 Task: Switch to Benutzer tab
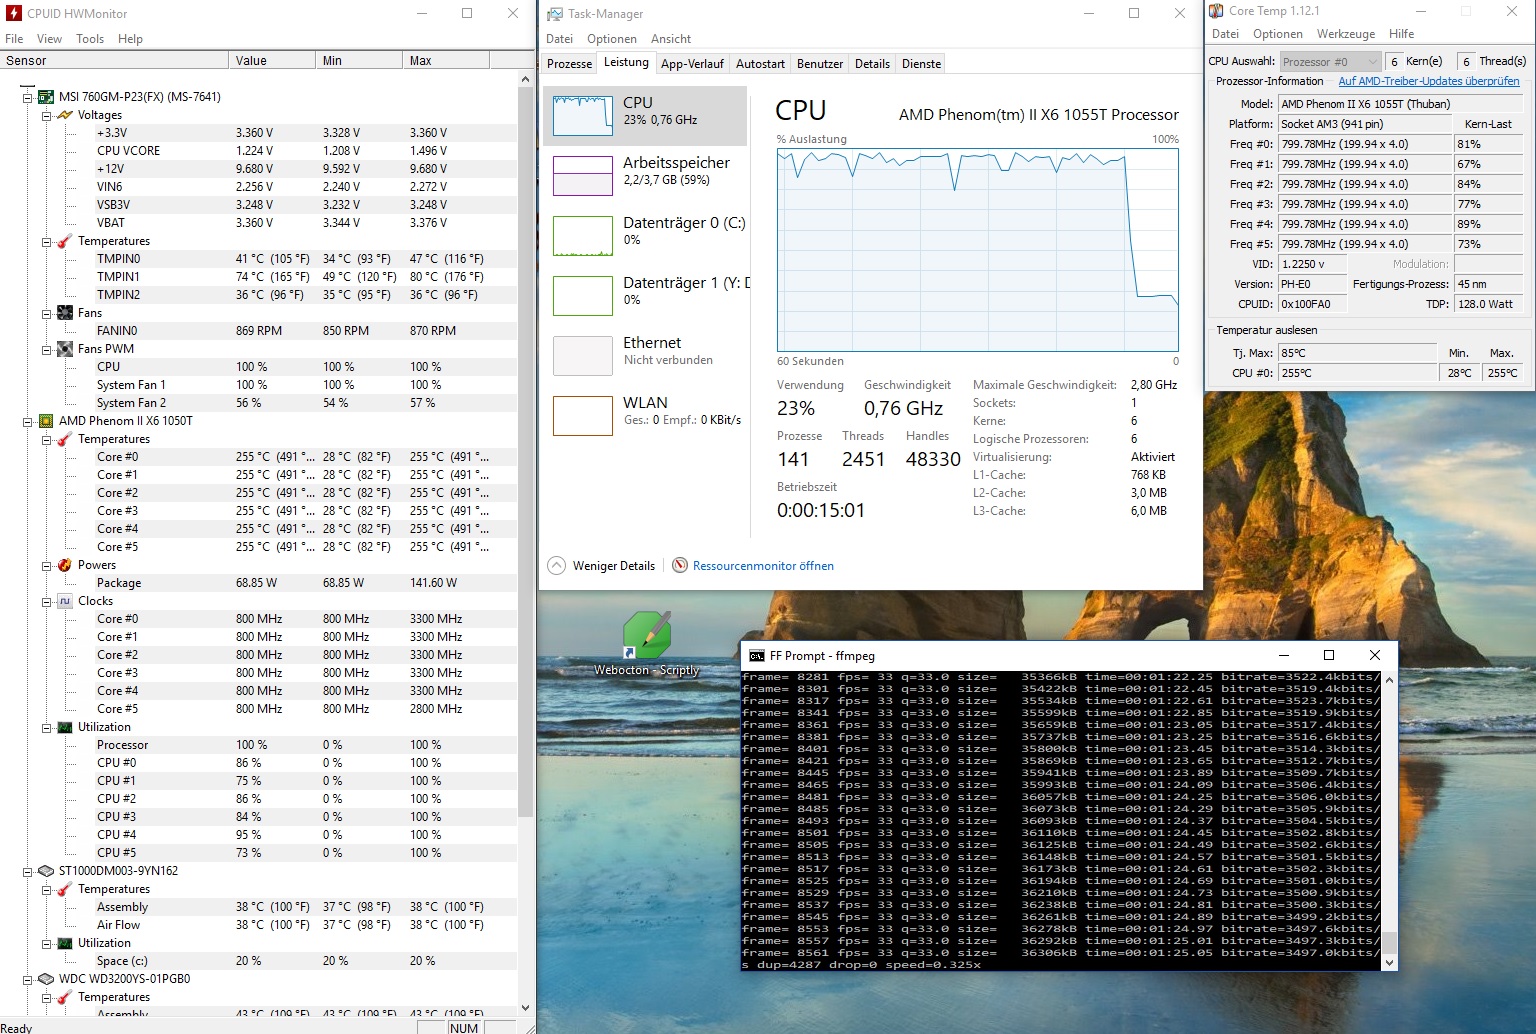tap(820, 64)
